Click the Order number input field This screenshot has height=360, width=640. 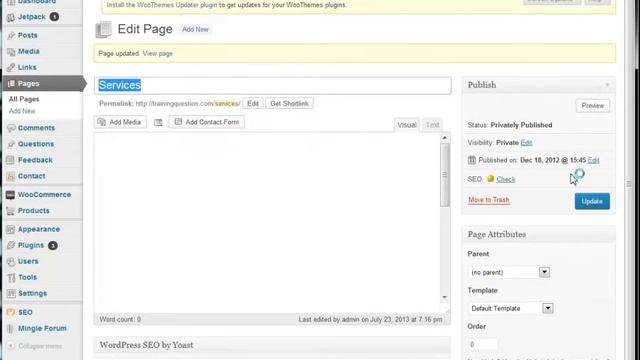482,344
